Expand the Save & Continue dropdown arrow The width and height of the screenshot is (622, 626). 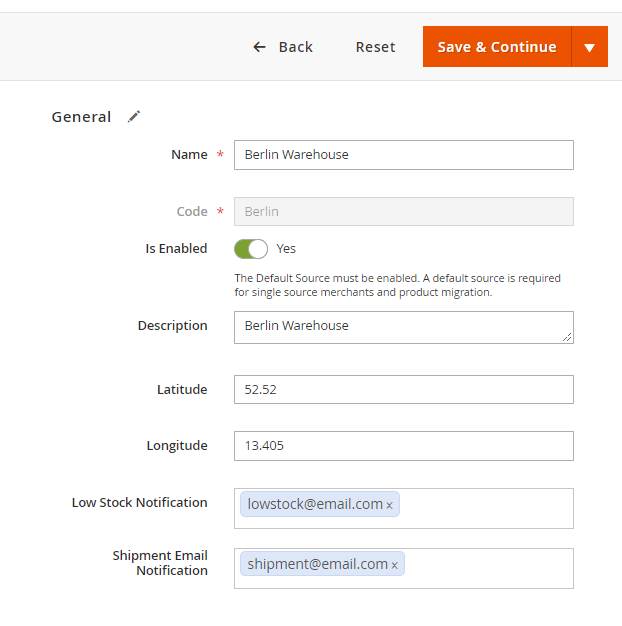(x=589, y=47)
